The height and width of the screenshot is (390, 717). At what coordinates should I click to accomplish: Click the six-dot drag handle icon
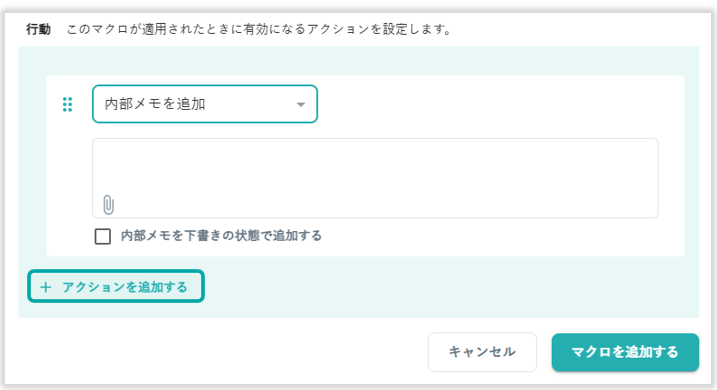(67, 104)
